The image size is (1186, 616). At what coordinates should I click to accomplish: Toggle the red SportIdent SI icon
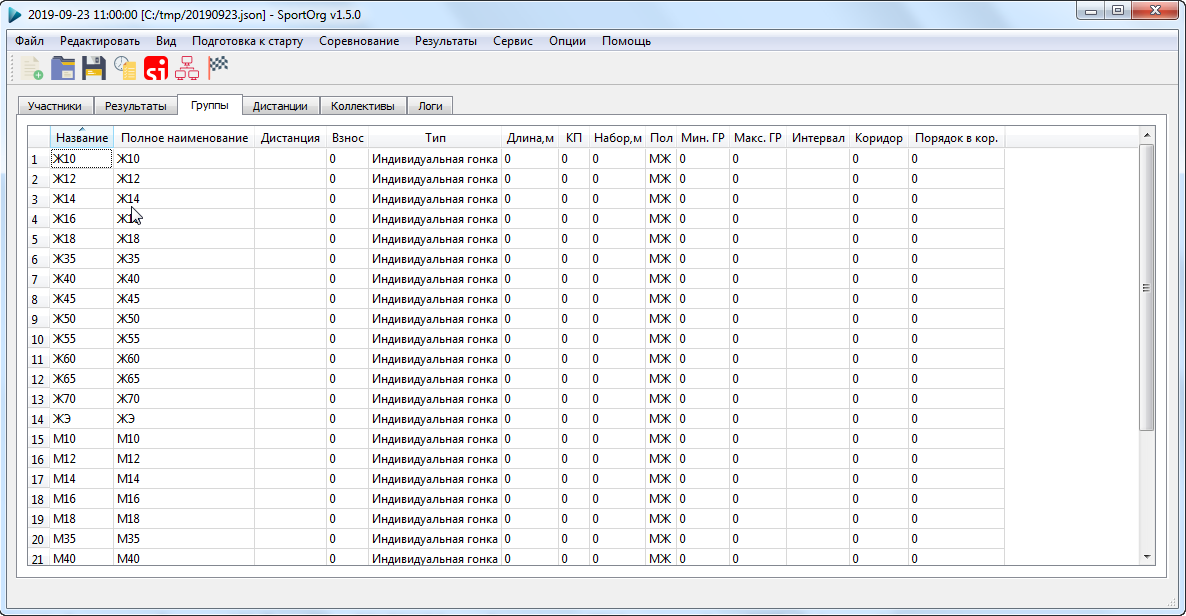click(156, 68)
